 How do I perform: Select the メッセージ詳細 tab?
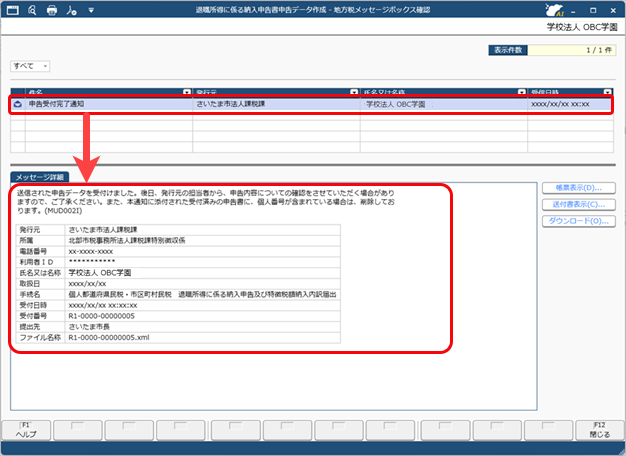pos(40,177)
